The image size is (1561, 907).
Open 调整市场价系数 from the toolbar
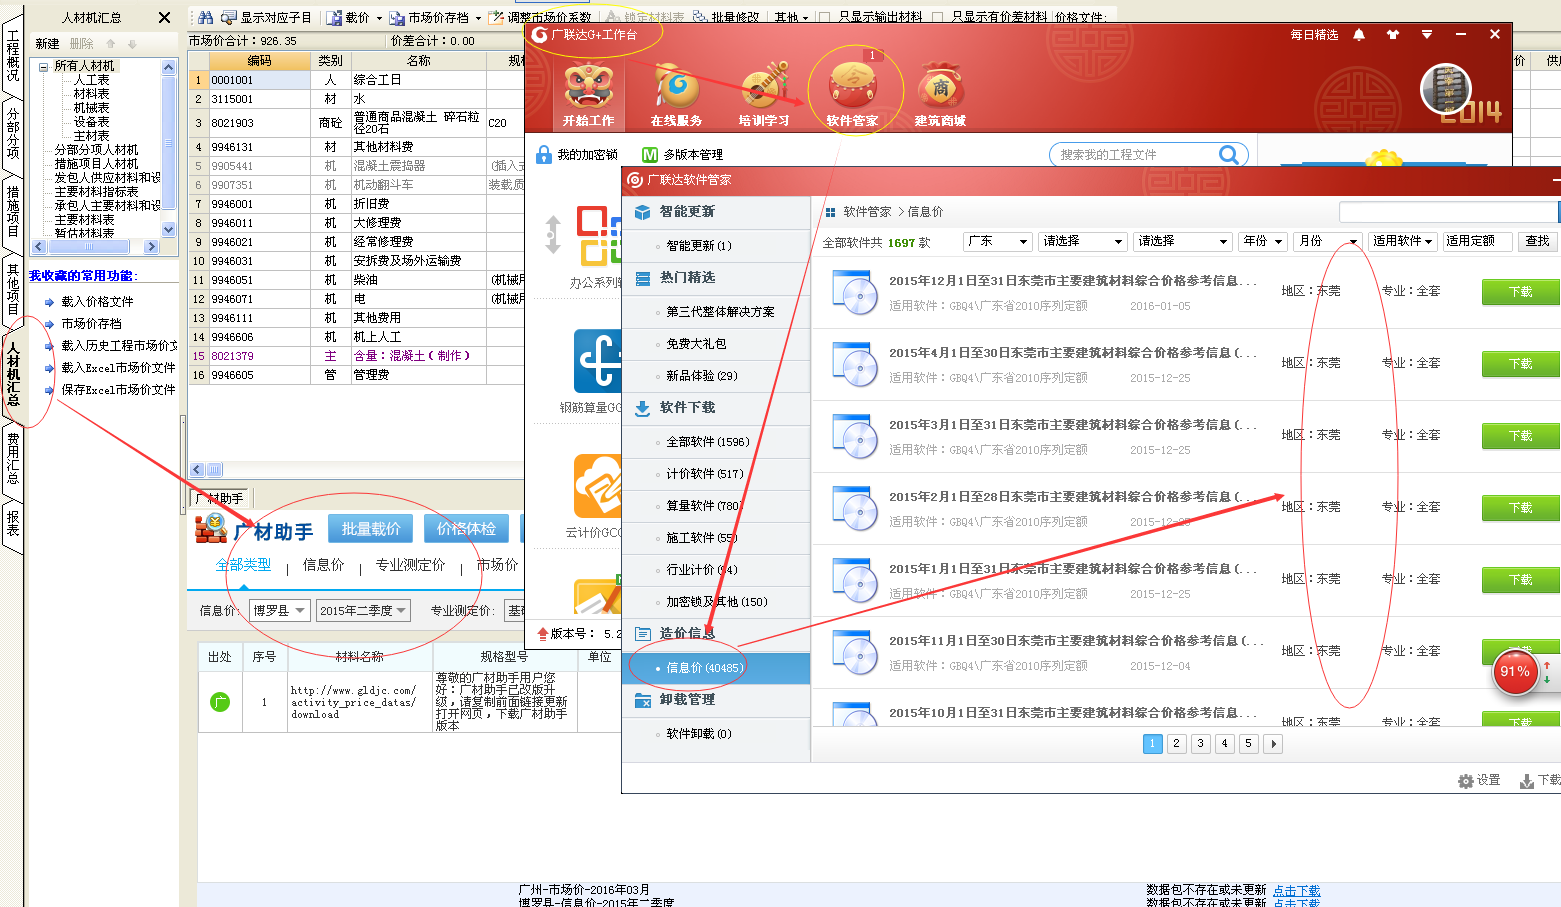pos(540,18)
